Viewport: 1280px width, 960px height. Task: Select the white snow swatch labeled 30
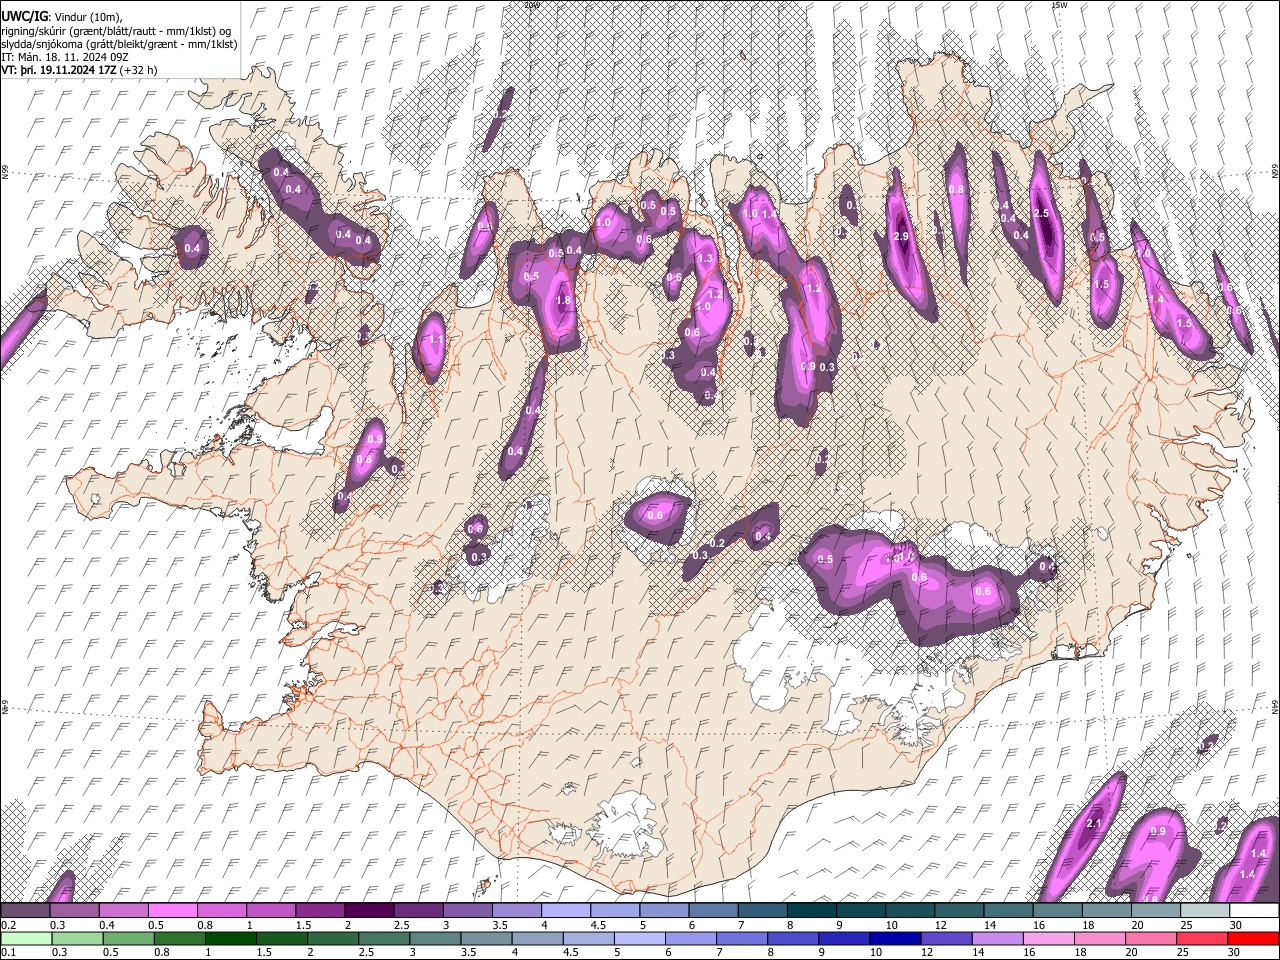(x=1254, y=911)
